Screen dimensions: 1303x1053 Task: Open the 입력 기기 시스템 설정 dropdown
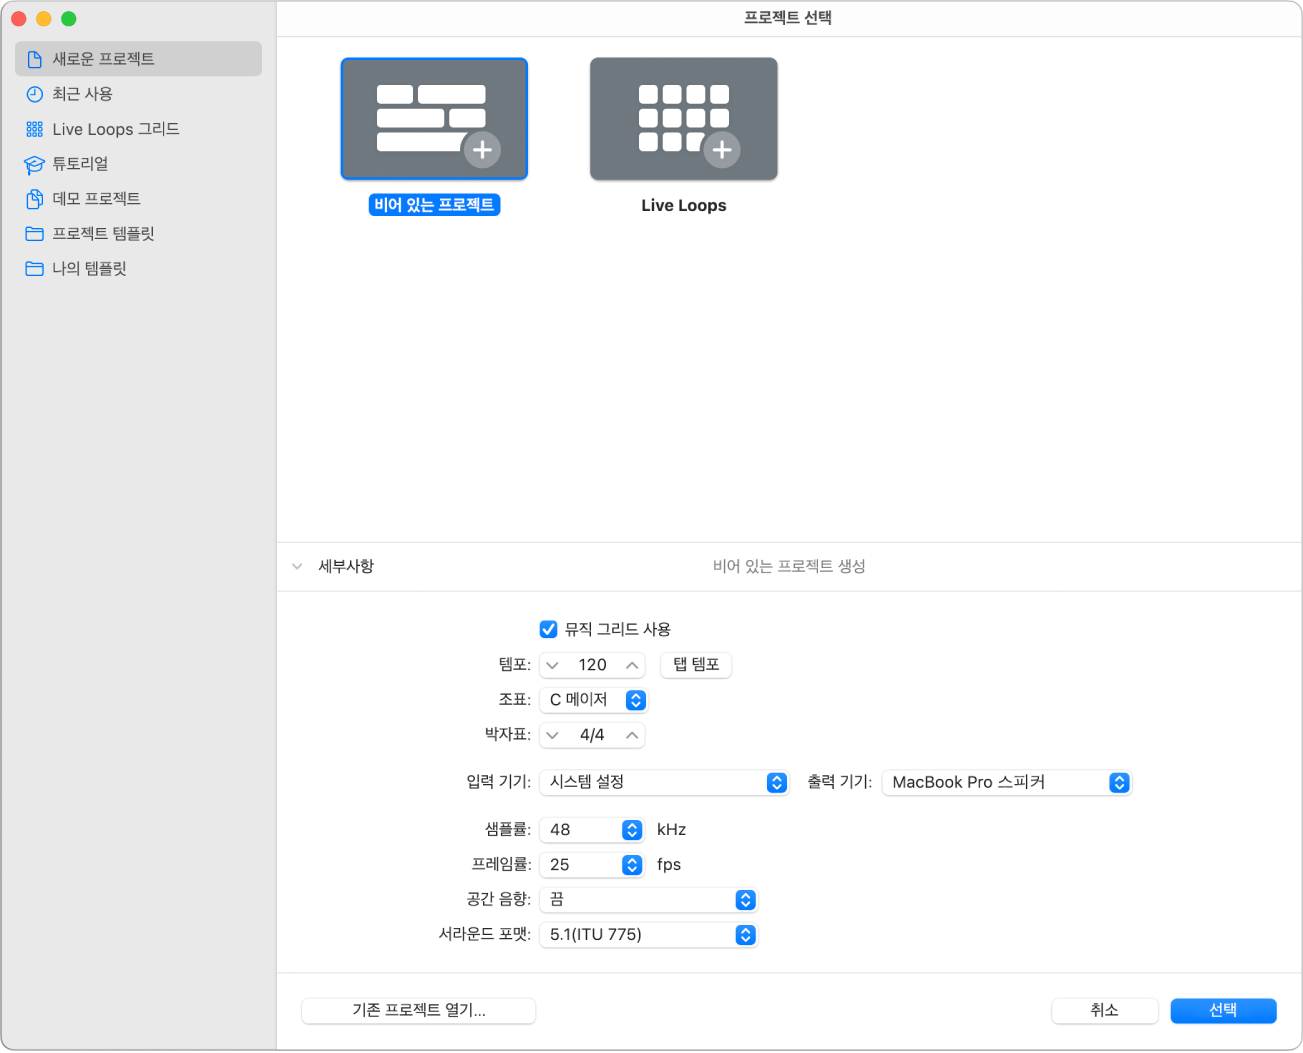(664, 782)
